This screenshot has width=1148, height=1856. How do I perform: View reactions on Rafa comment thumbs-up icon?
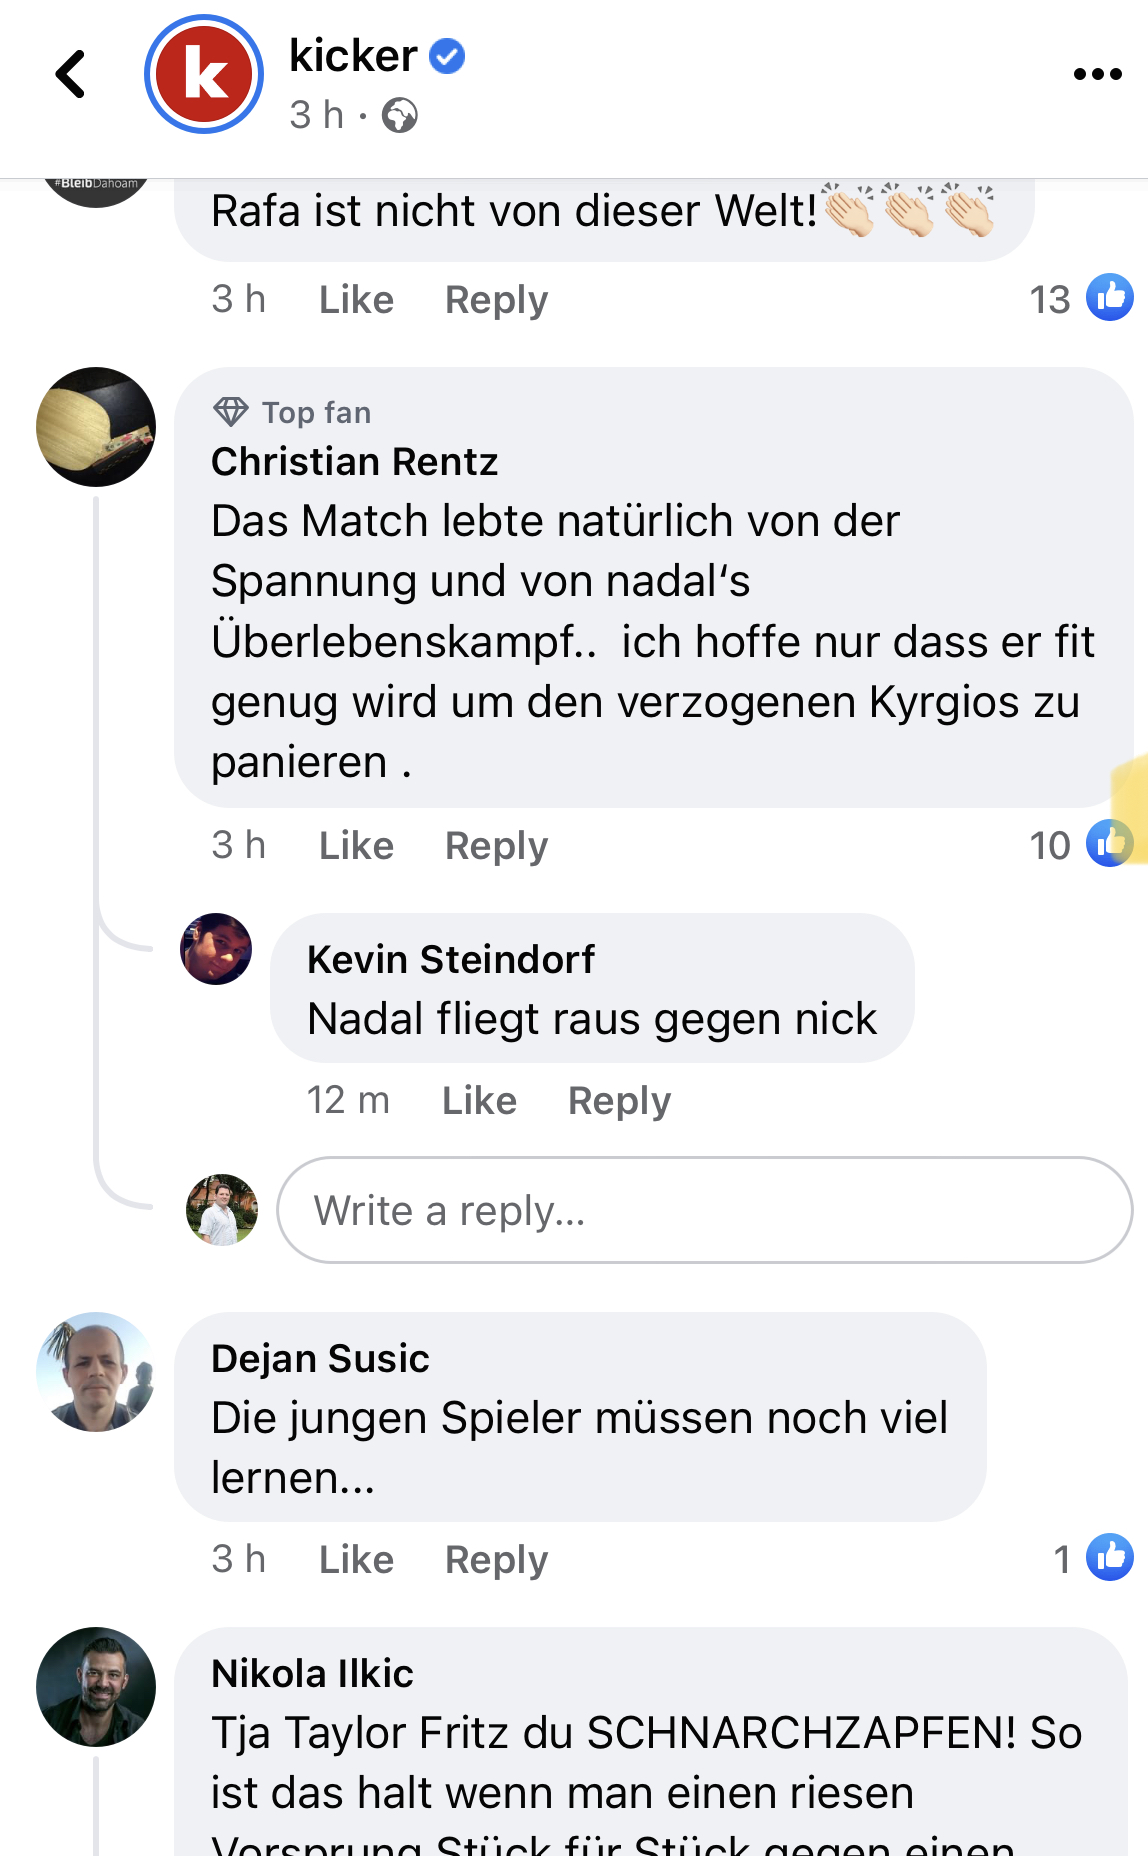pyautogui.click(x=1110, y=297)
